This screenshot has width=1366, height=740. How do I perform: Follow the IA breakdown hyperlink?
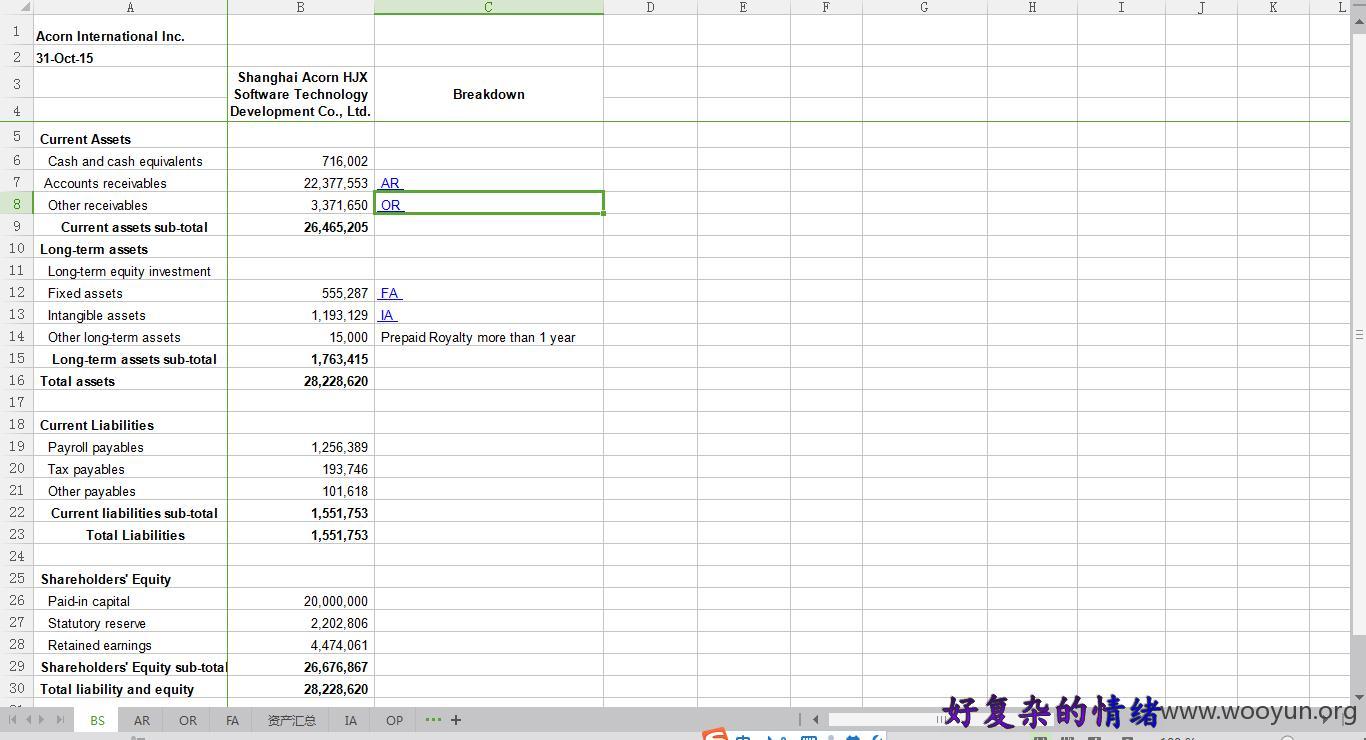388,315
